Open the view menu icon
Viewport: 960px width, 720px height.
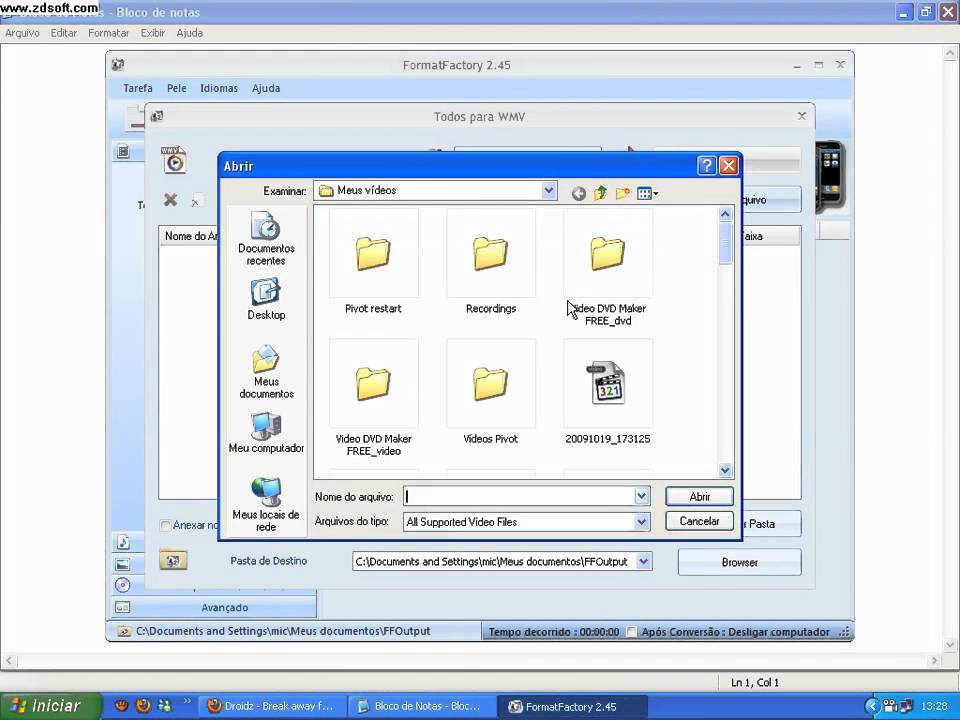pyautogui.click(x=647, y=193)
